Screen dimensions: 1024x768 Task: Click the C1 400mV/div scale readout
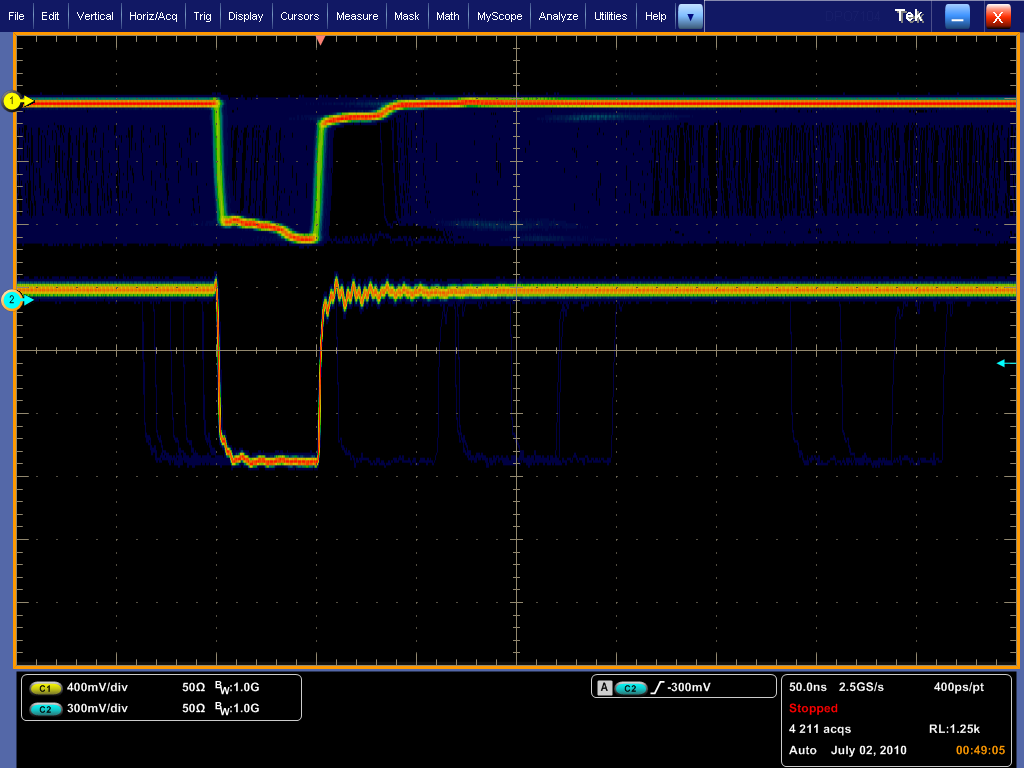tap(97, 687)
